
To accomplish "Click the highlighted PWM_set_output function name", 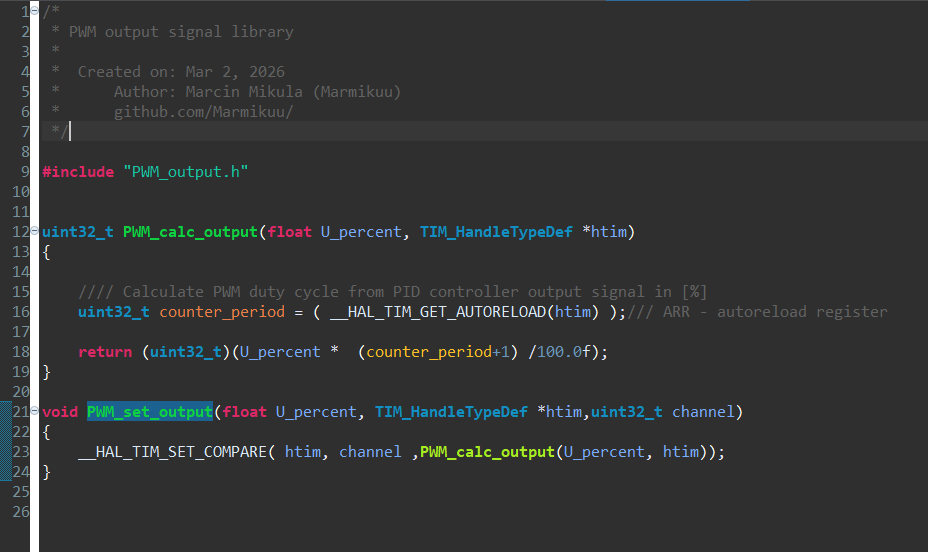I will point(150,412).
